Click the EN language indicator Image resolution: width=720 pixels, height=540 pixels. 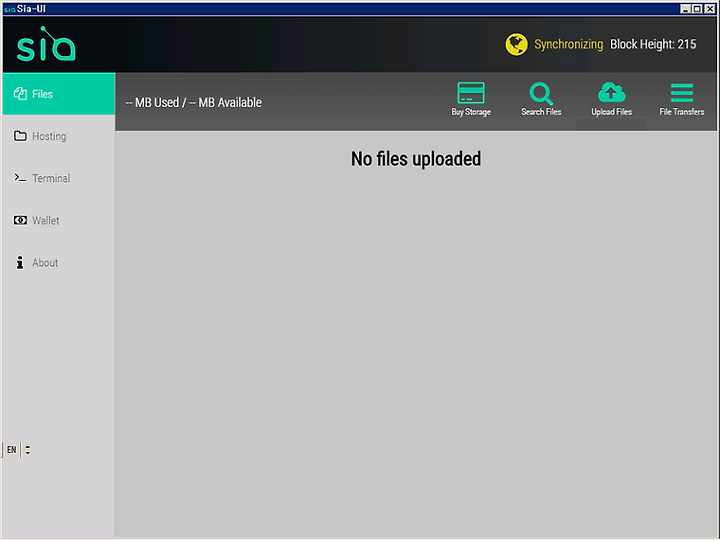[11, 450]
